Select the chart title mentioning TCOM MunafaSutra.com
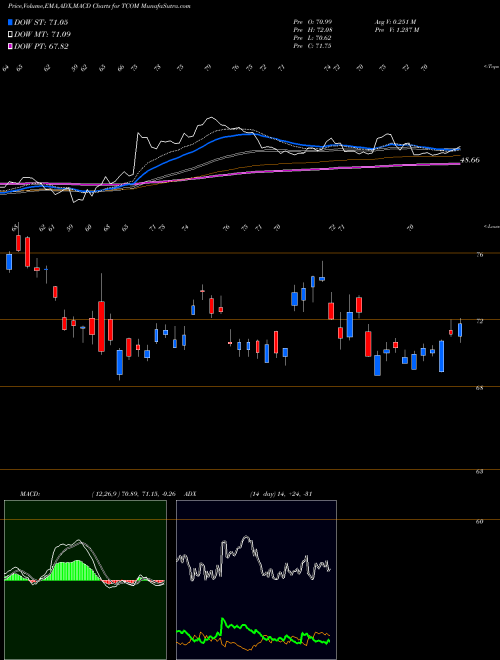This screenshot has height=660, width=500. [x=99, y=7]
